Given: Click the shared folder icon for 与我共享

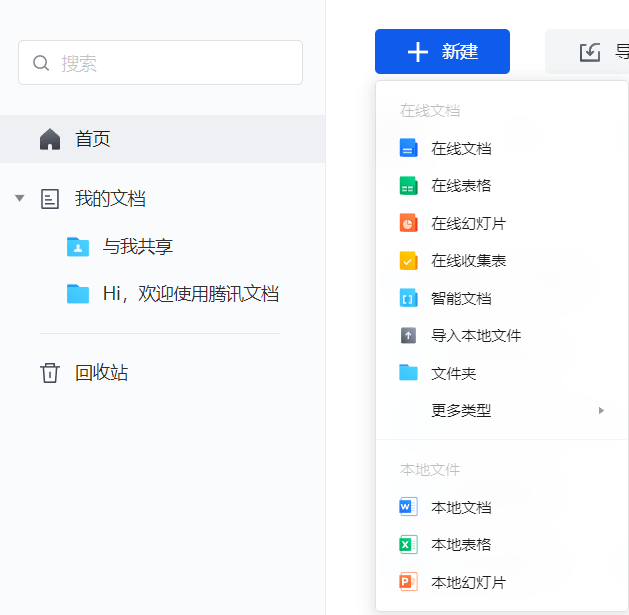Looking at the screenshot, I should point(78,246).
